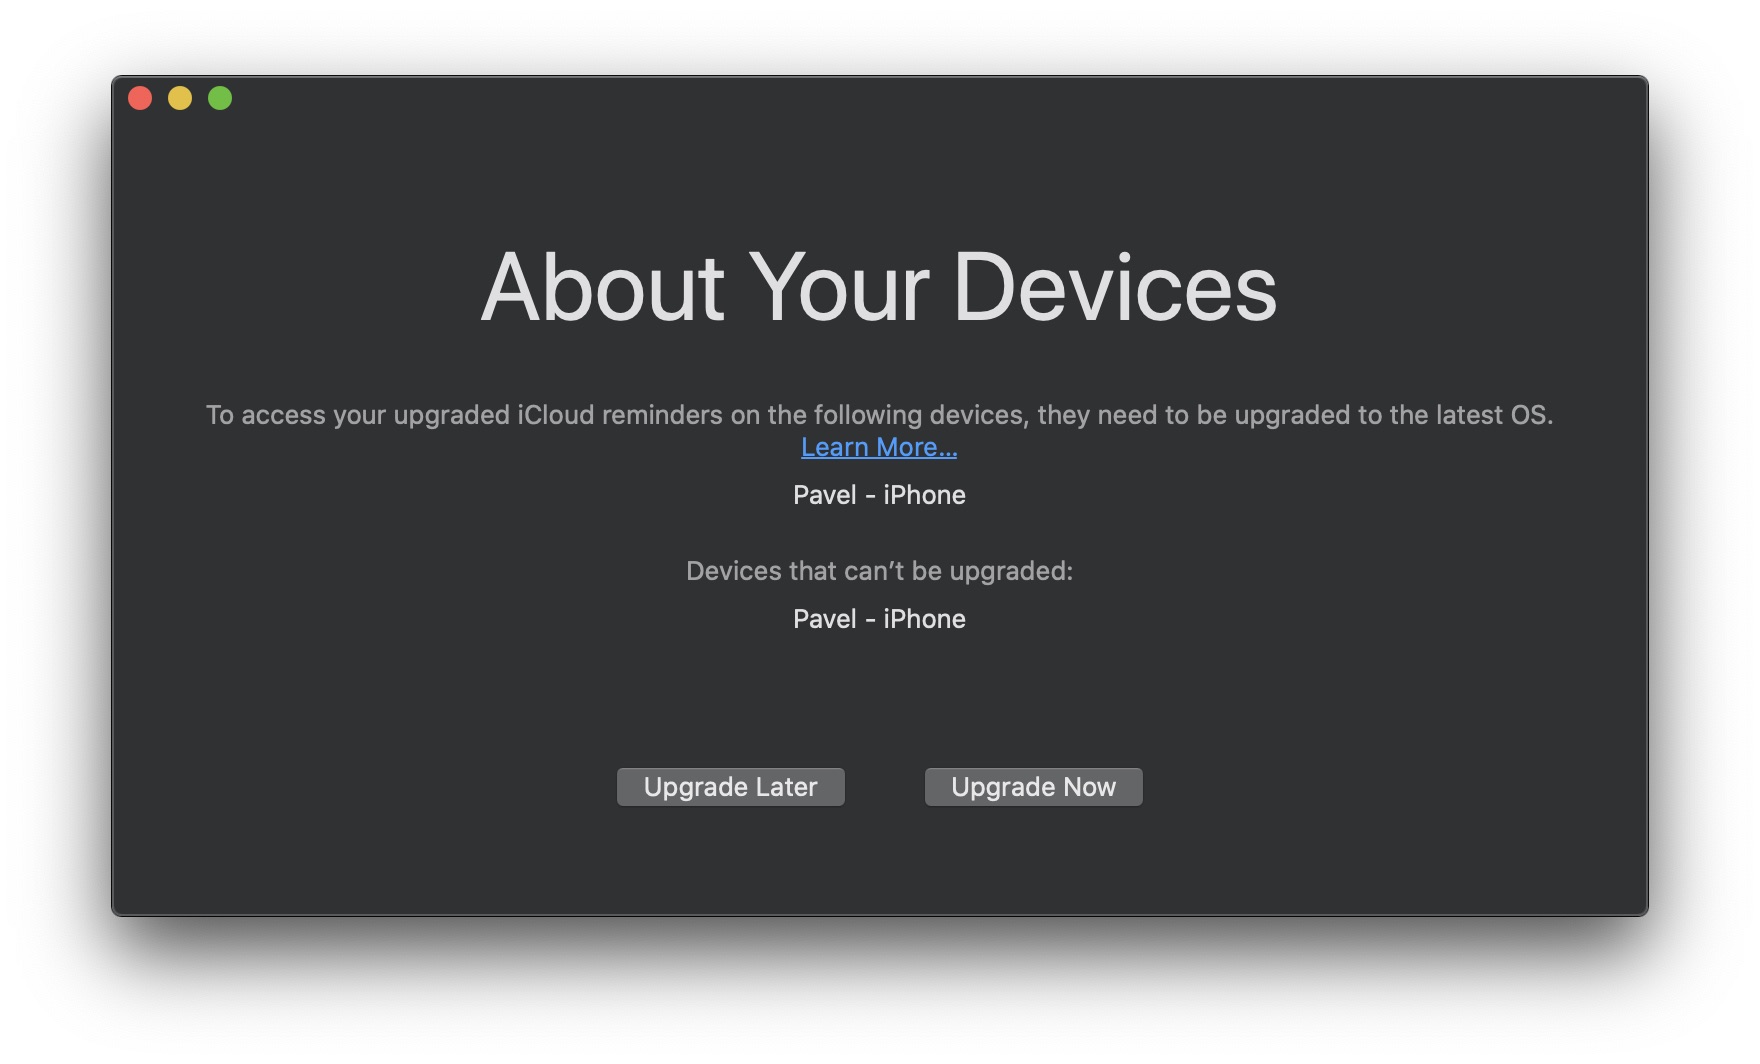Click the Upgrade Now button
The height and width of the screenshot is (1064, 1760).
(x=1033, y=787)
